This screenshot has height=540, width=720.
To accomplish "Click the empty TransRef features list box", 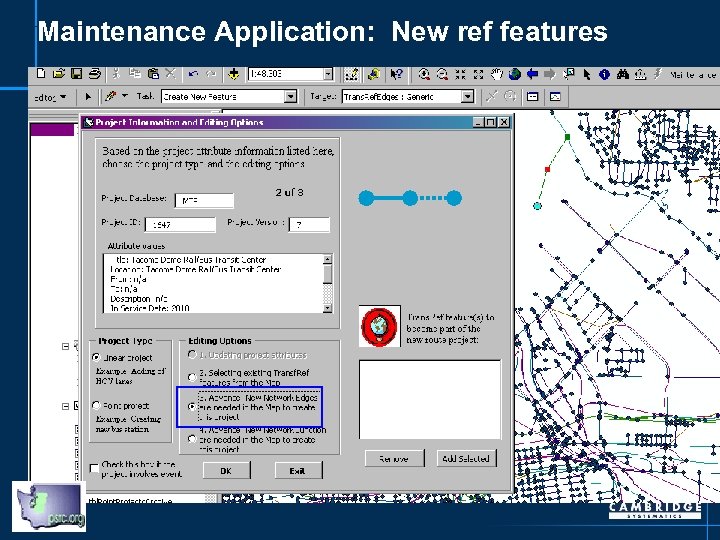I will pyautogui.click(x=430, y=399).
